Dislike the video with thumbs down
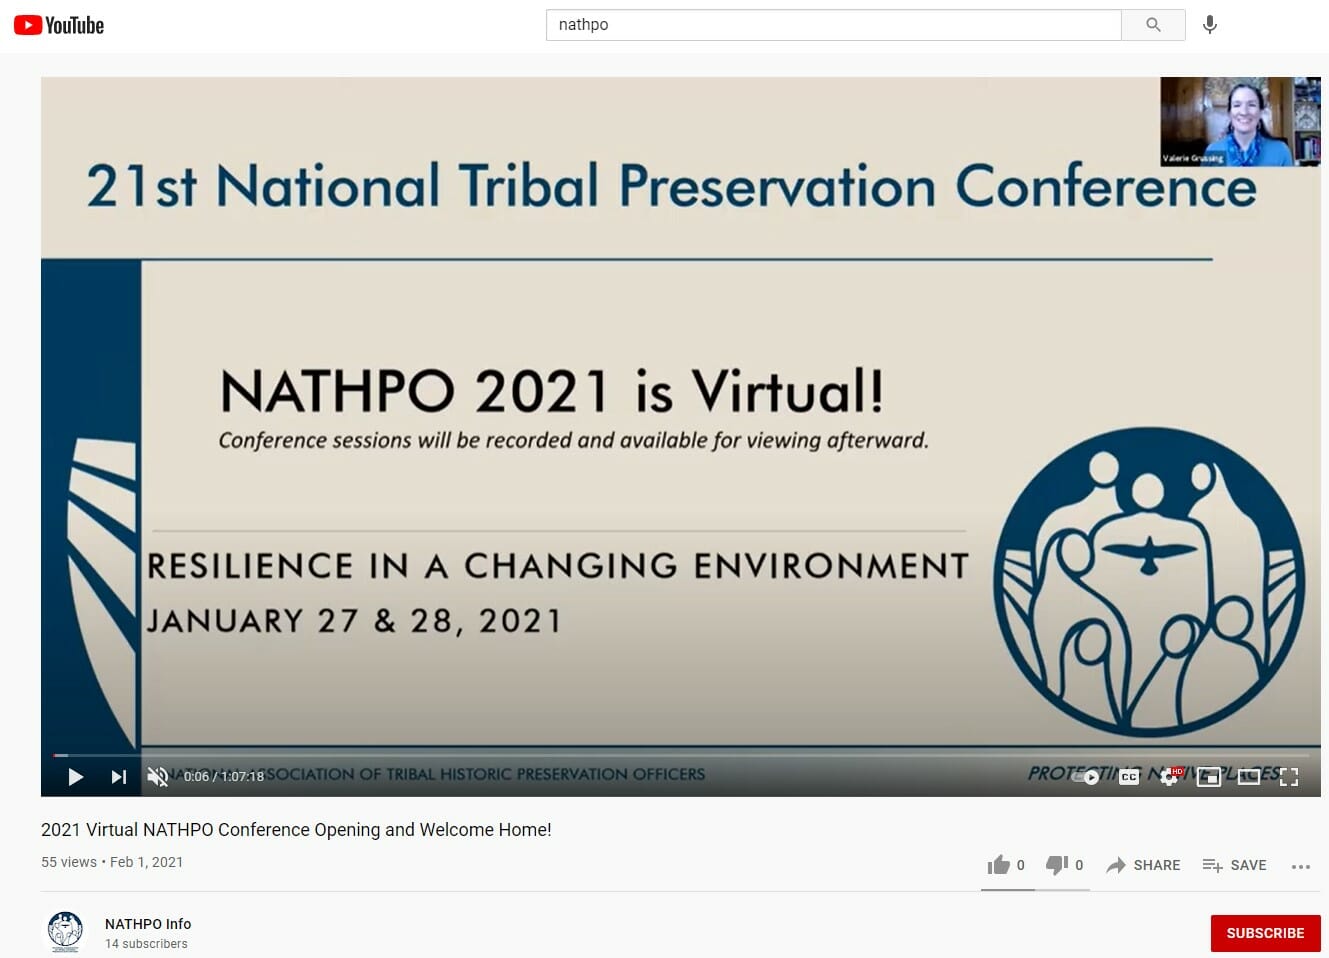 (x=1064, y=865)
